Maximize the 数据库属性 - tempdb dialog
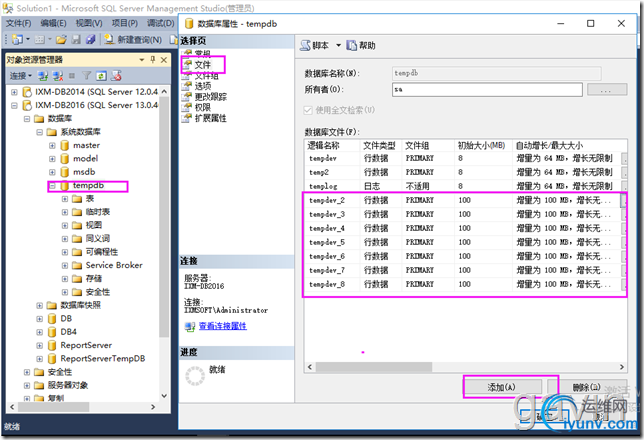Screen dimensions: 644x440 point(590,23)
